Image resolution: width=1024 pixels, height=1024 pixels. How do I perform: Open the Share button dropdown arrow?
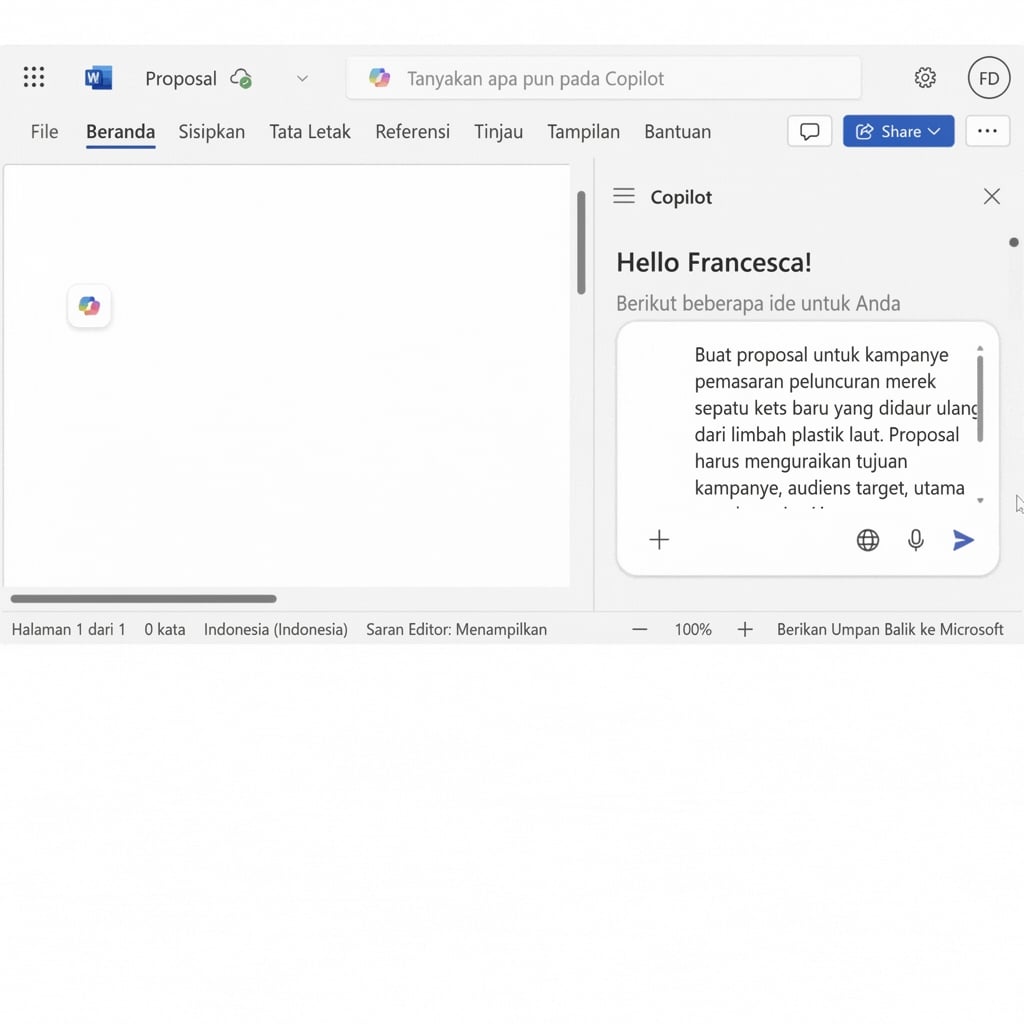934,131
